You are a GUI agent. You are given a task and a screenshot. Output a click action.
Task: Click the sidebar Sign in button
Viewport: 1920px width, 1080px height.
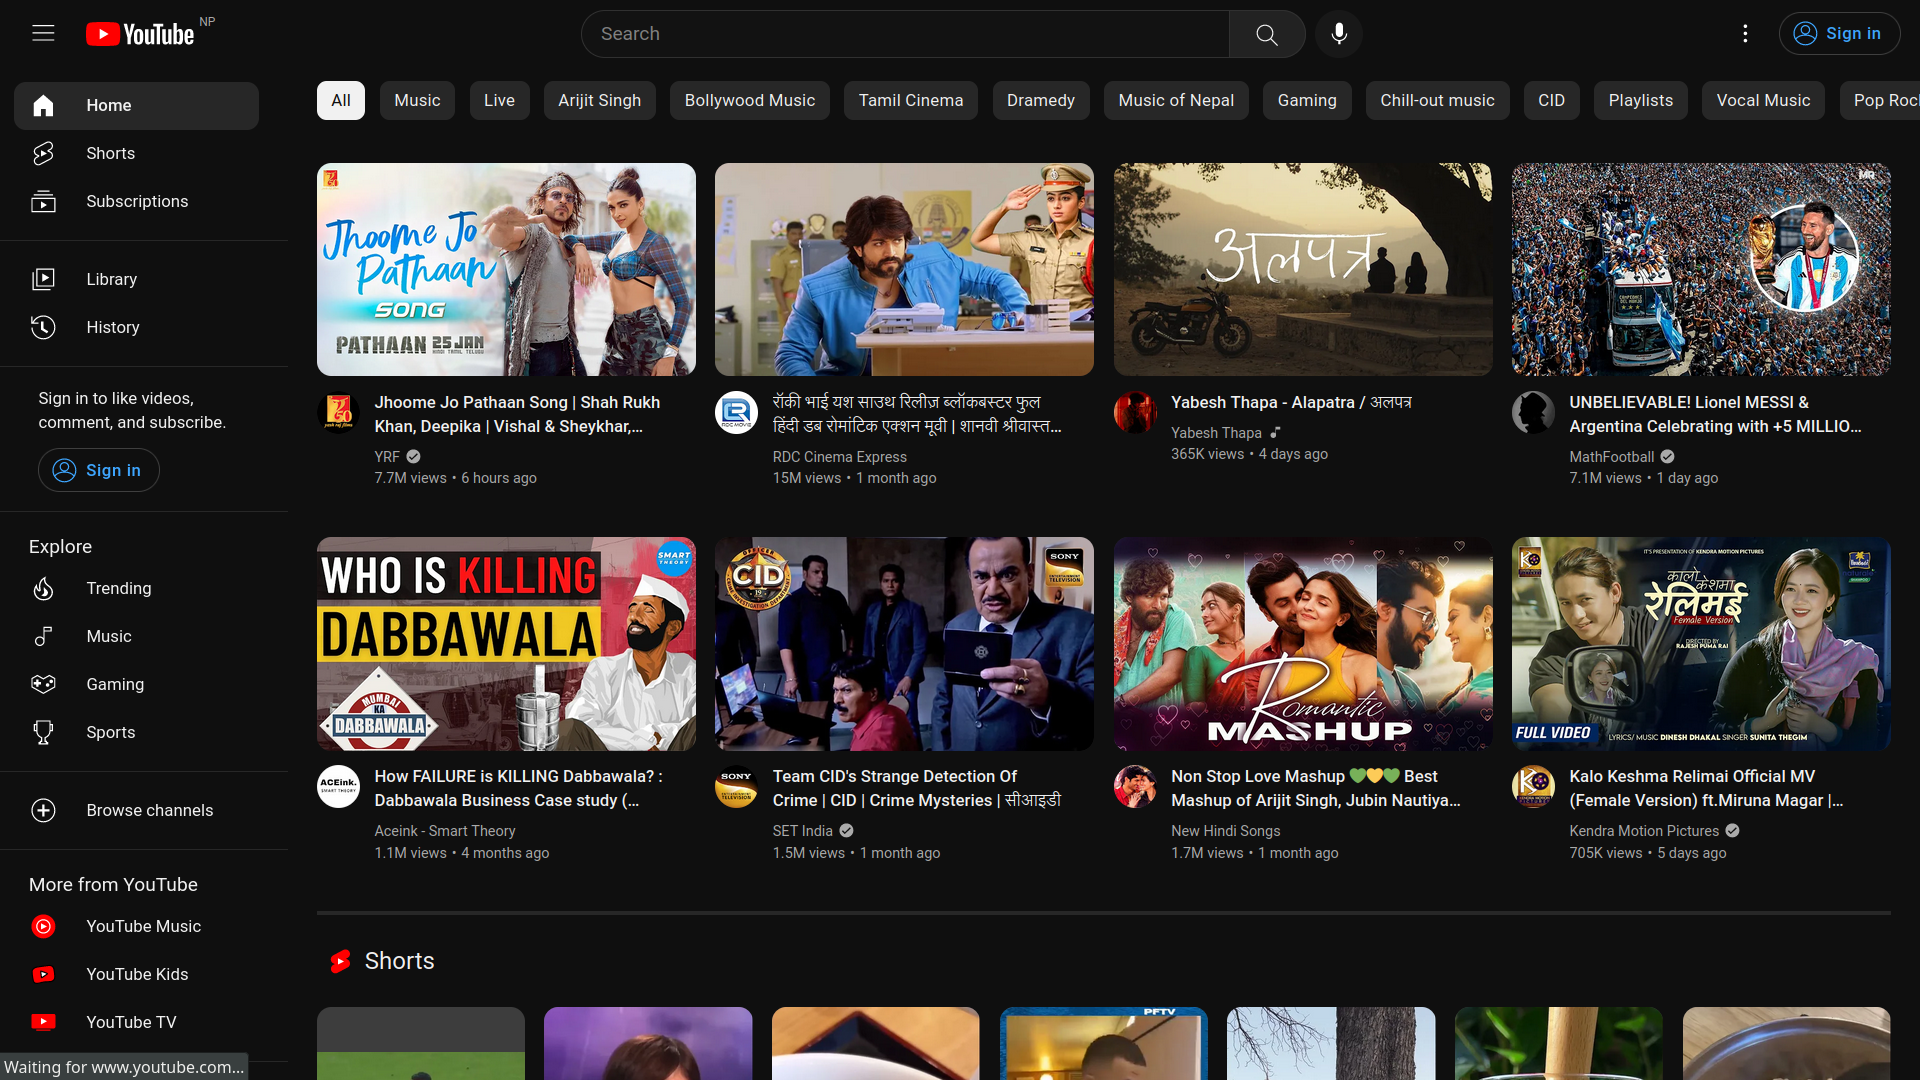coord(98,470)
